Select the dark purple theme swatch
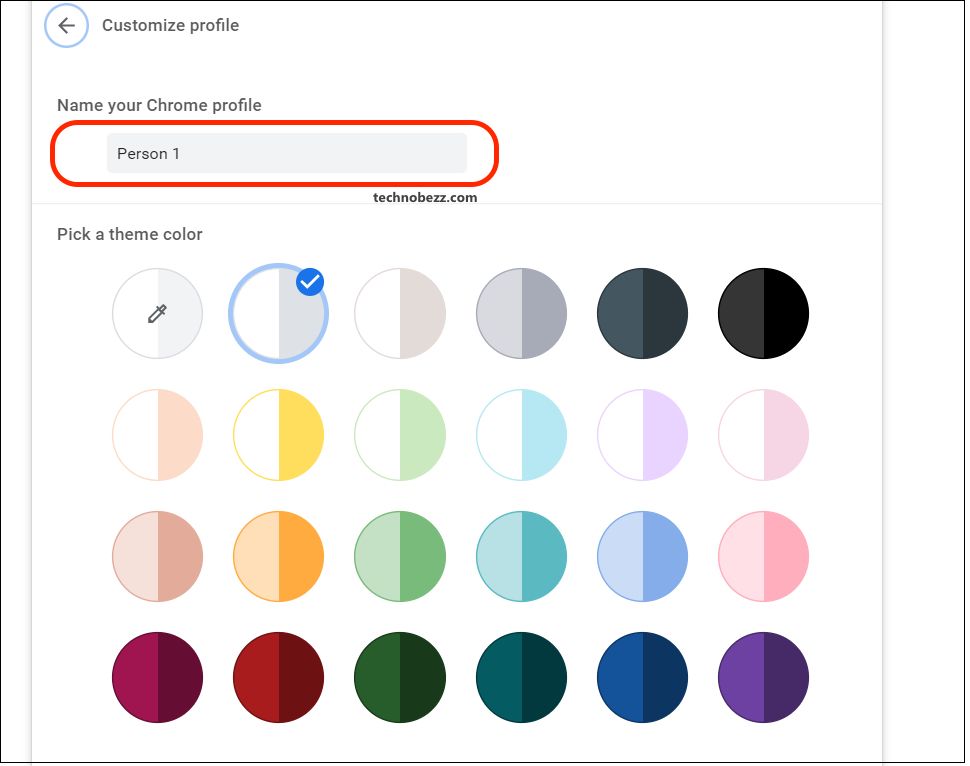Screen dimensions: 970x766 [763, 677]
